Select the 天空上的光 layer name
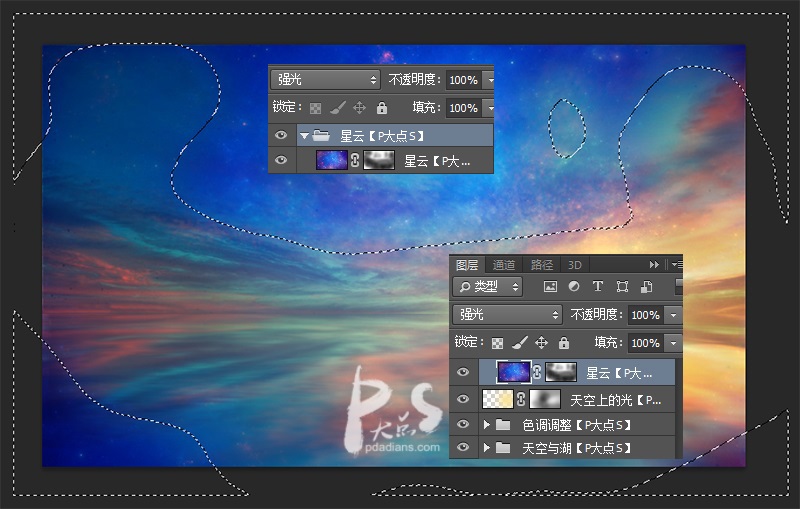The width and height of the screenshot is (800, 509). coord(616,400)
